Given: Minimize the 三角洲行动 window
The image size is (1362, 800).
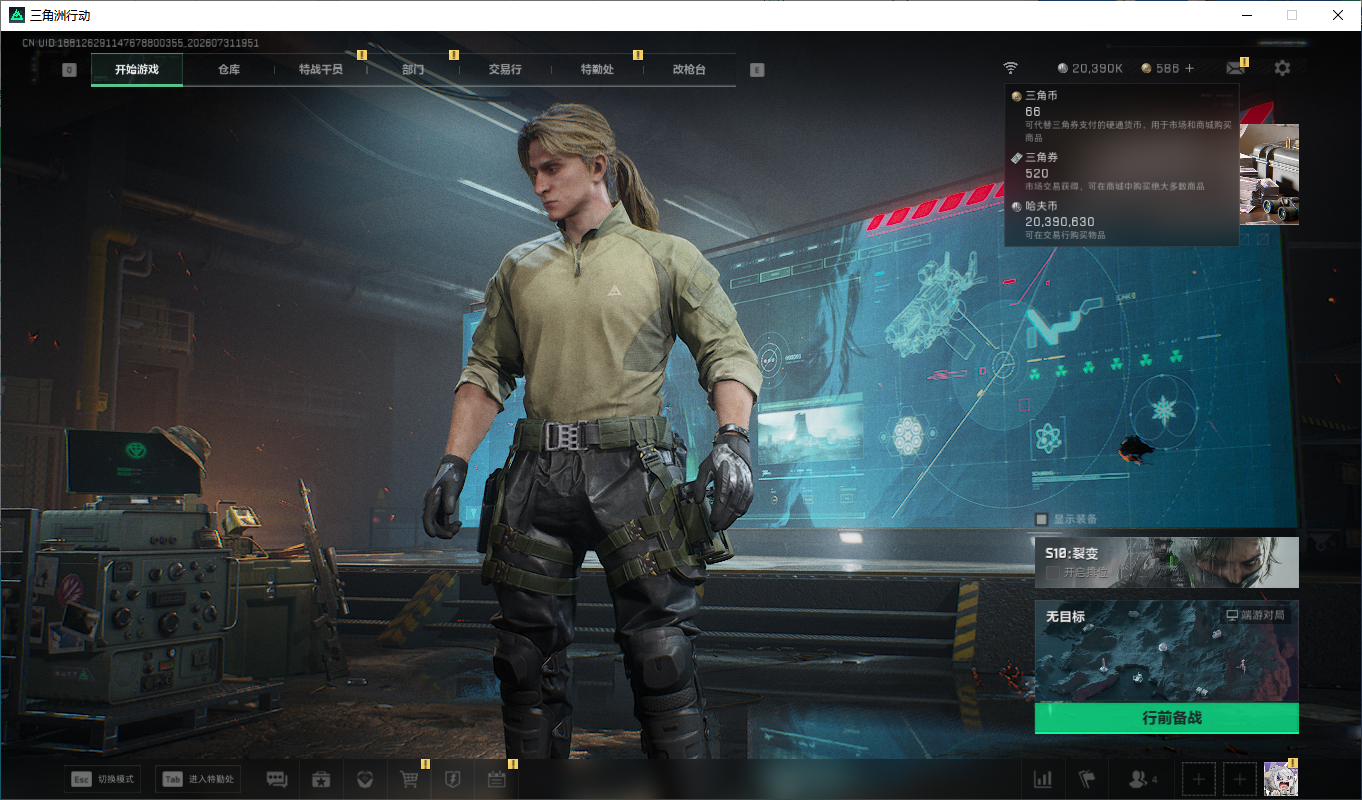Looking at the screenshot, I should click(1247, 15).
